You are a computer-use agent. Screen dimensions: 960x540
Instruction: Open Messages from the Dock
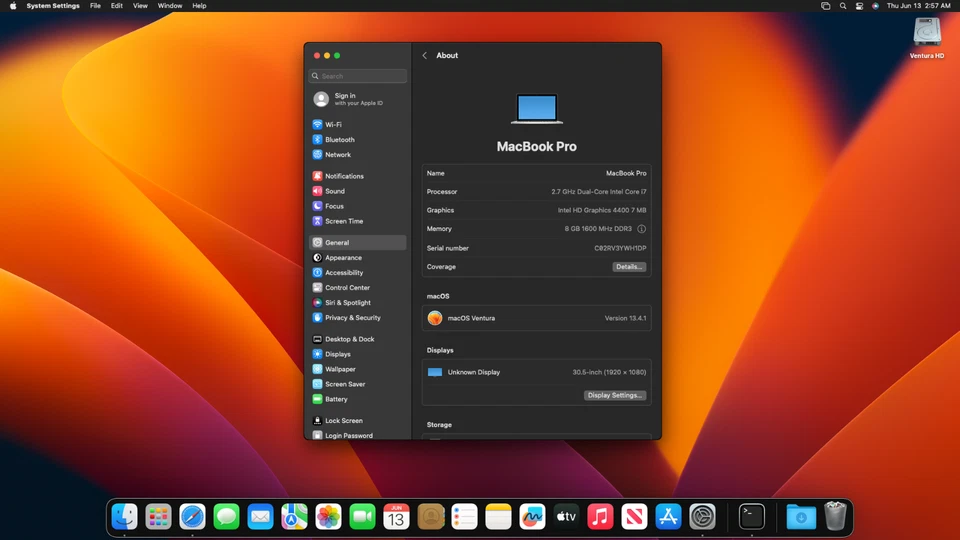[227, 517]
